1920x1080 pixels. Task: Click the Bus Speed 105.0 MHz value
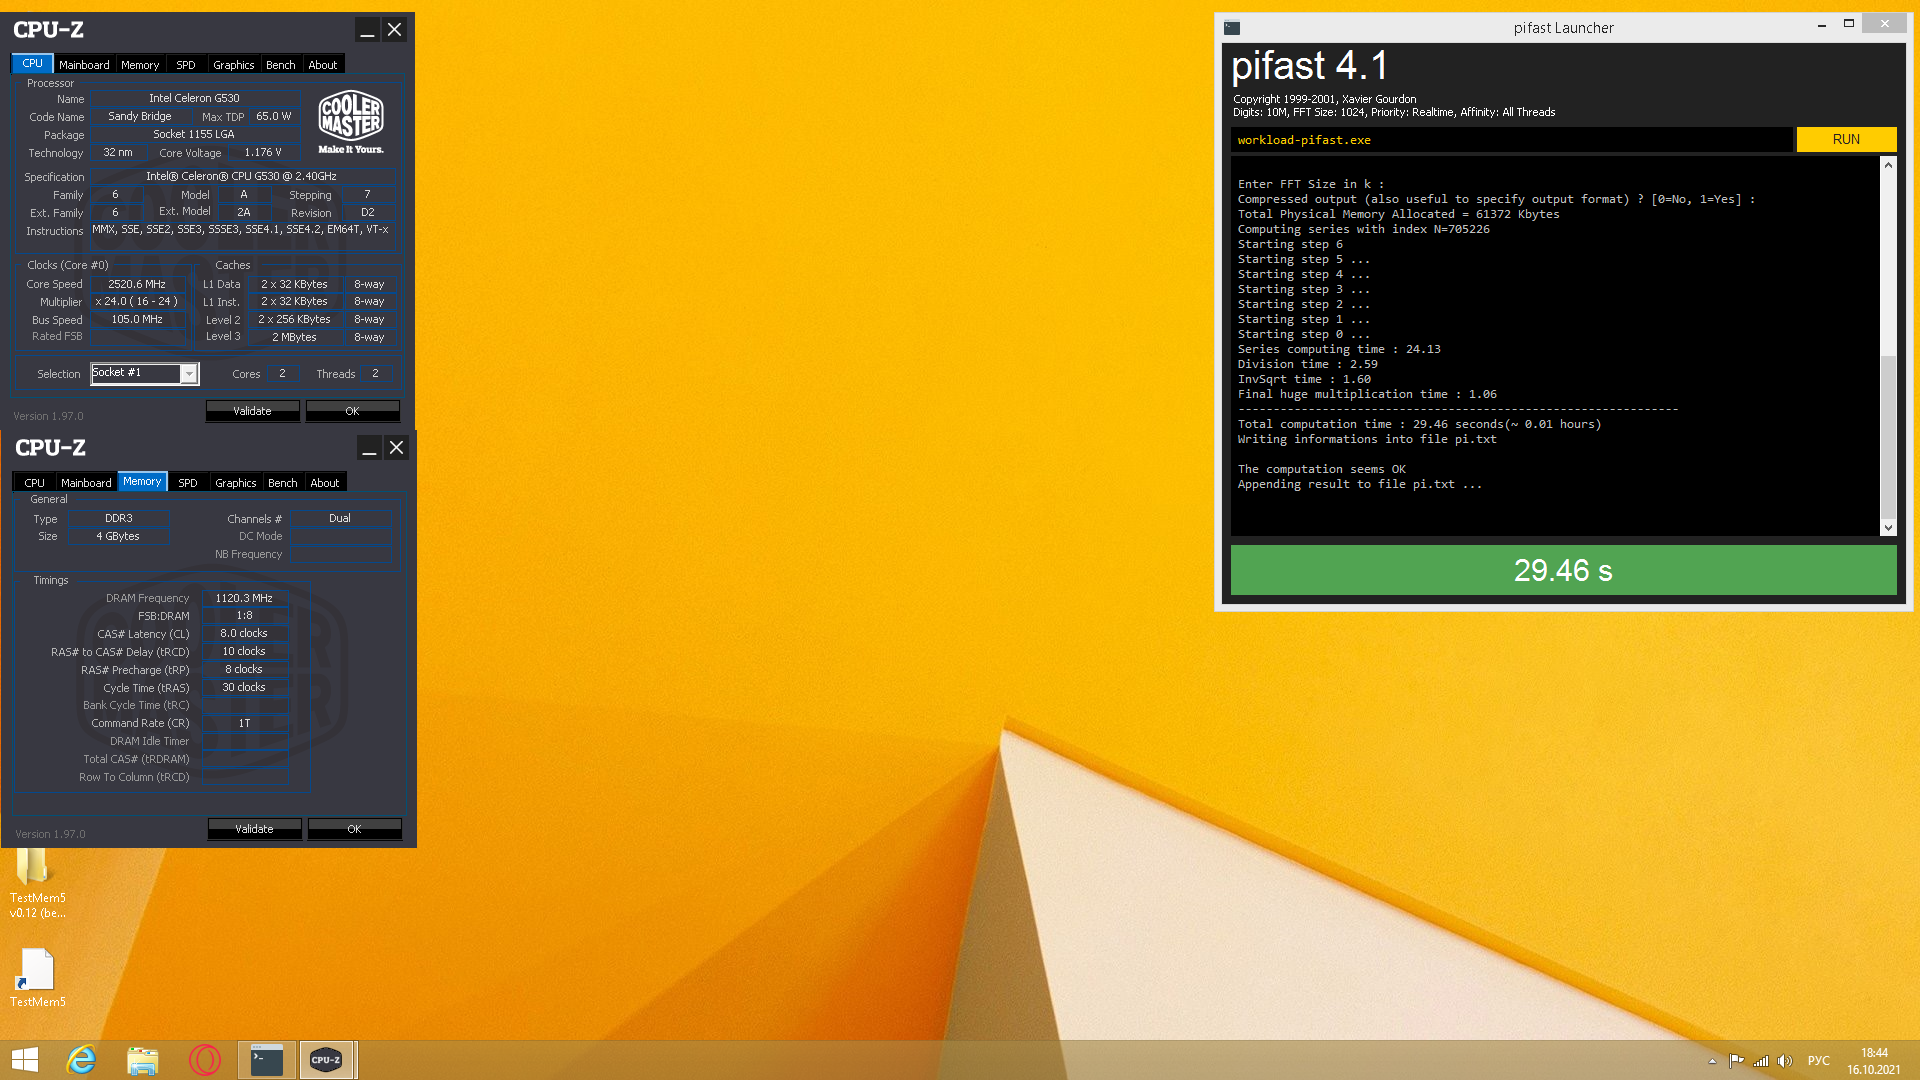(x=138, y=319)
